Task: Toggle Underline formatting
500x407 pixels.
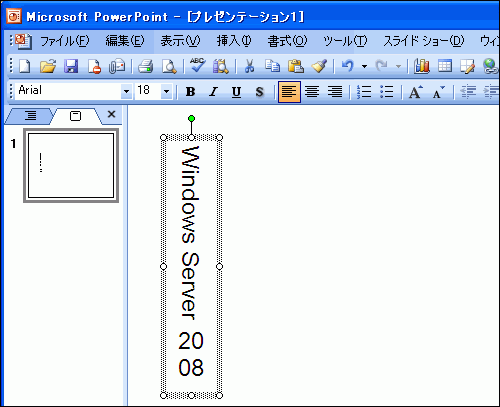Action: point(236,92)
